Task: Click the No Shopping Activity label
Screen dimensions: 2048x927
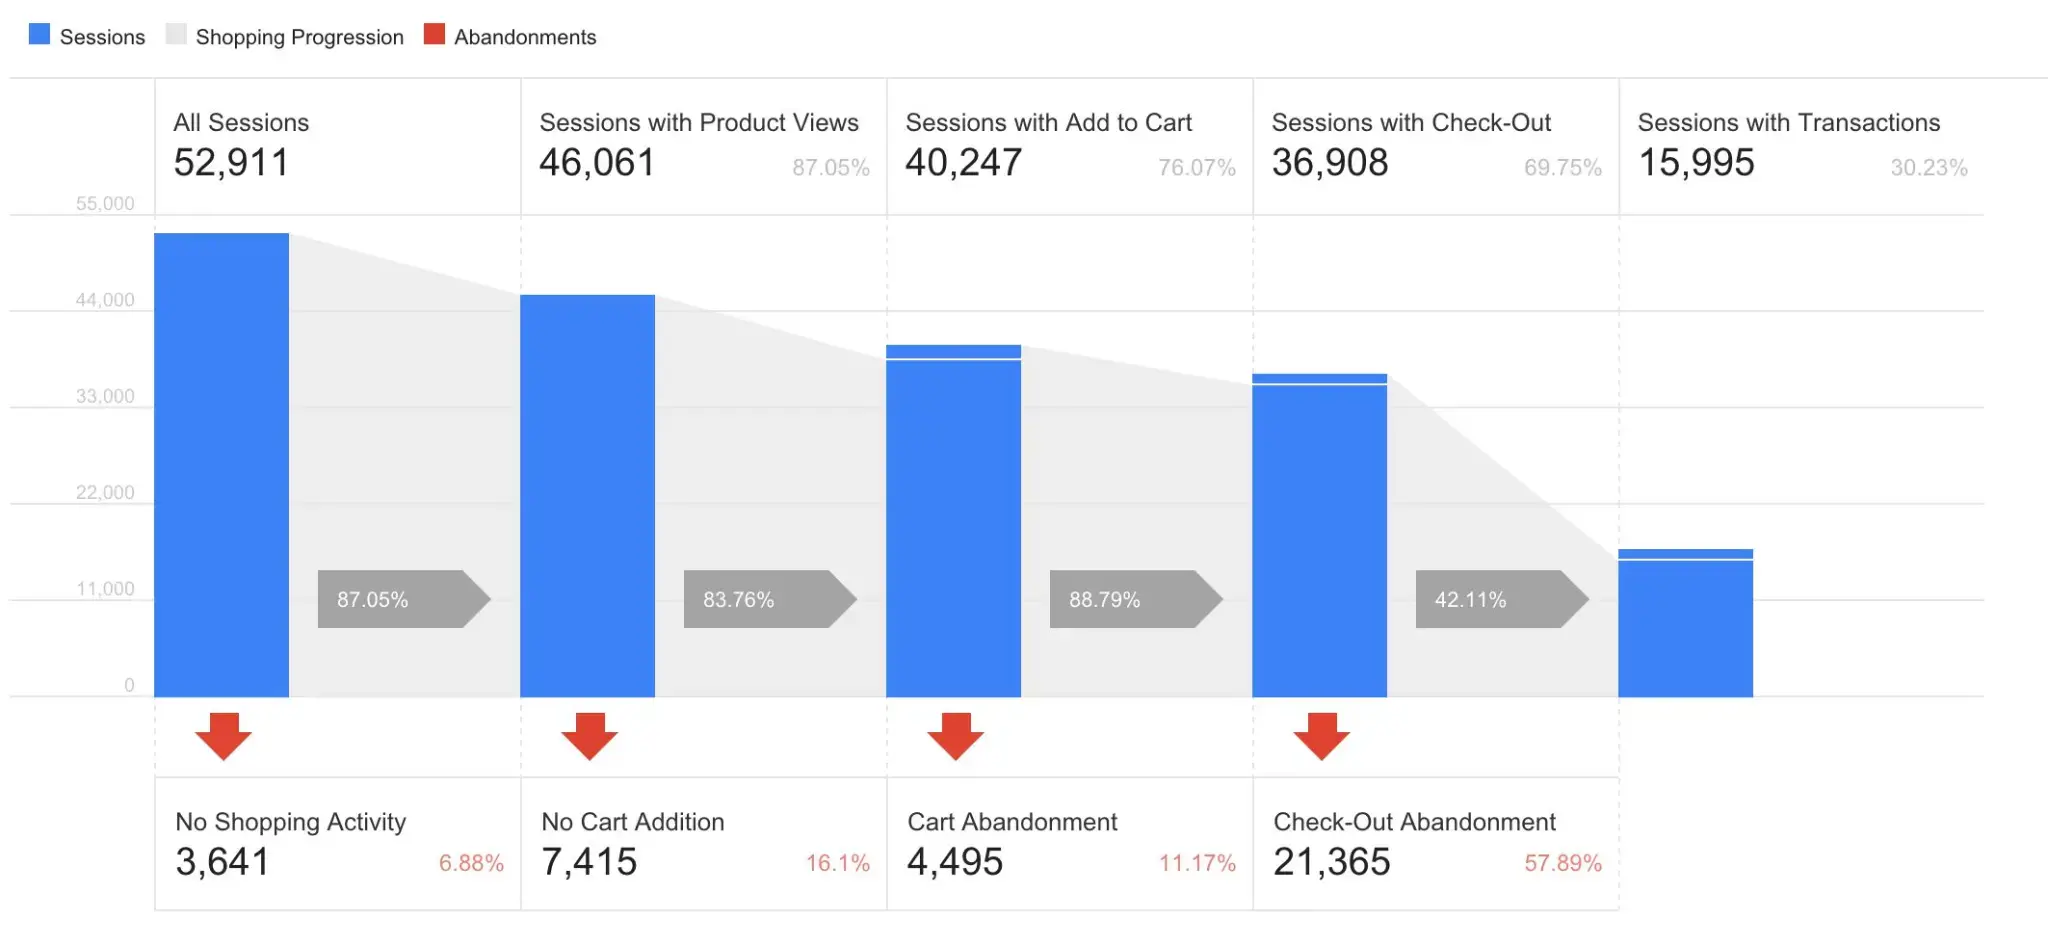Action: tap(290, 821)
